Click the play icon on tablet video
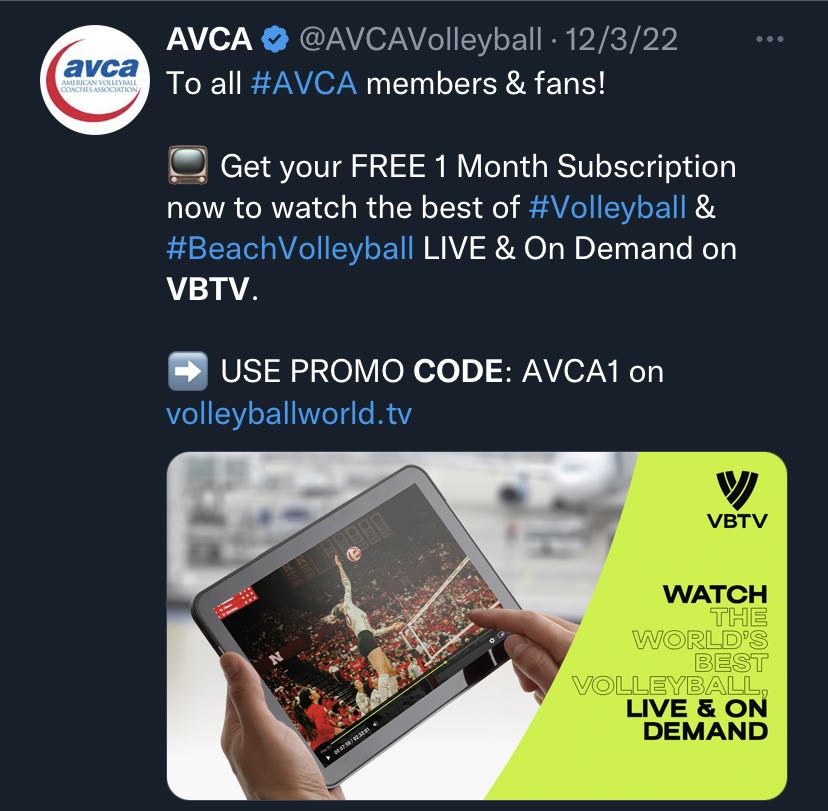 [328, 758]
